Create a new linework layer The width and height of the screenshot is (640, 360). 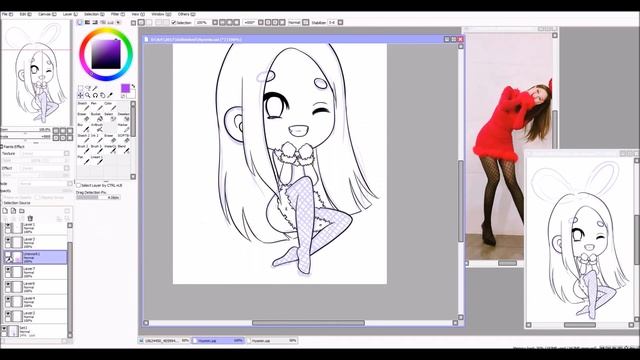pyautogui.click(x=13, y=211)
